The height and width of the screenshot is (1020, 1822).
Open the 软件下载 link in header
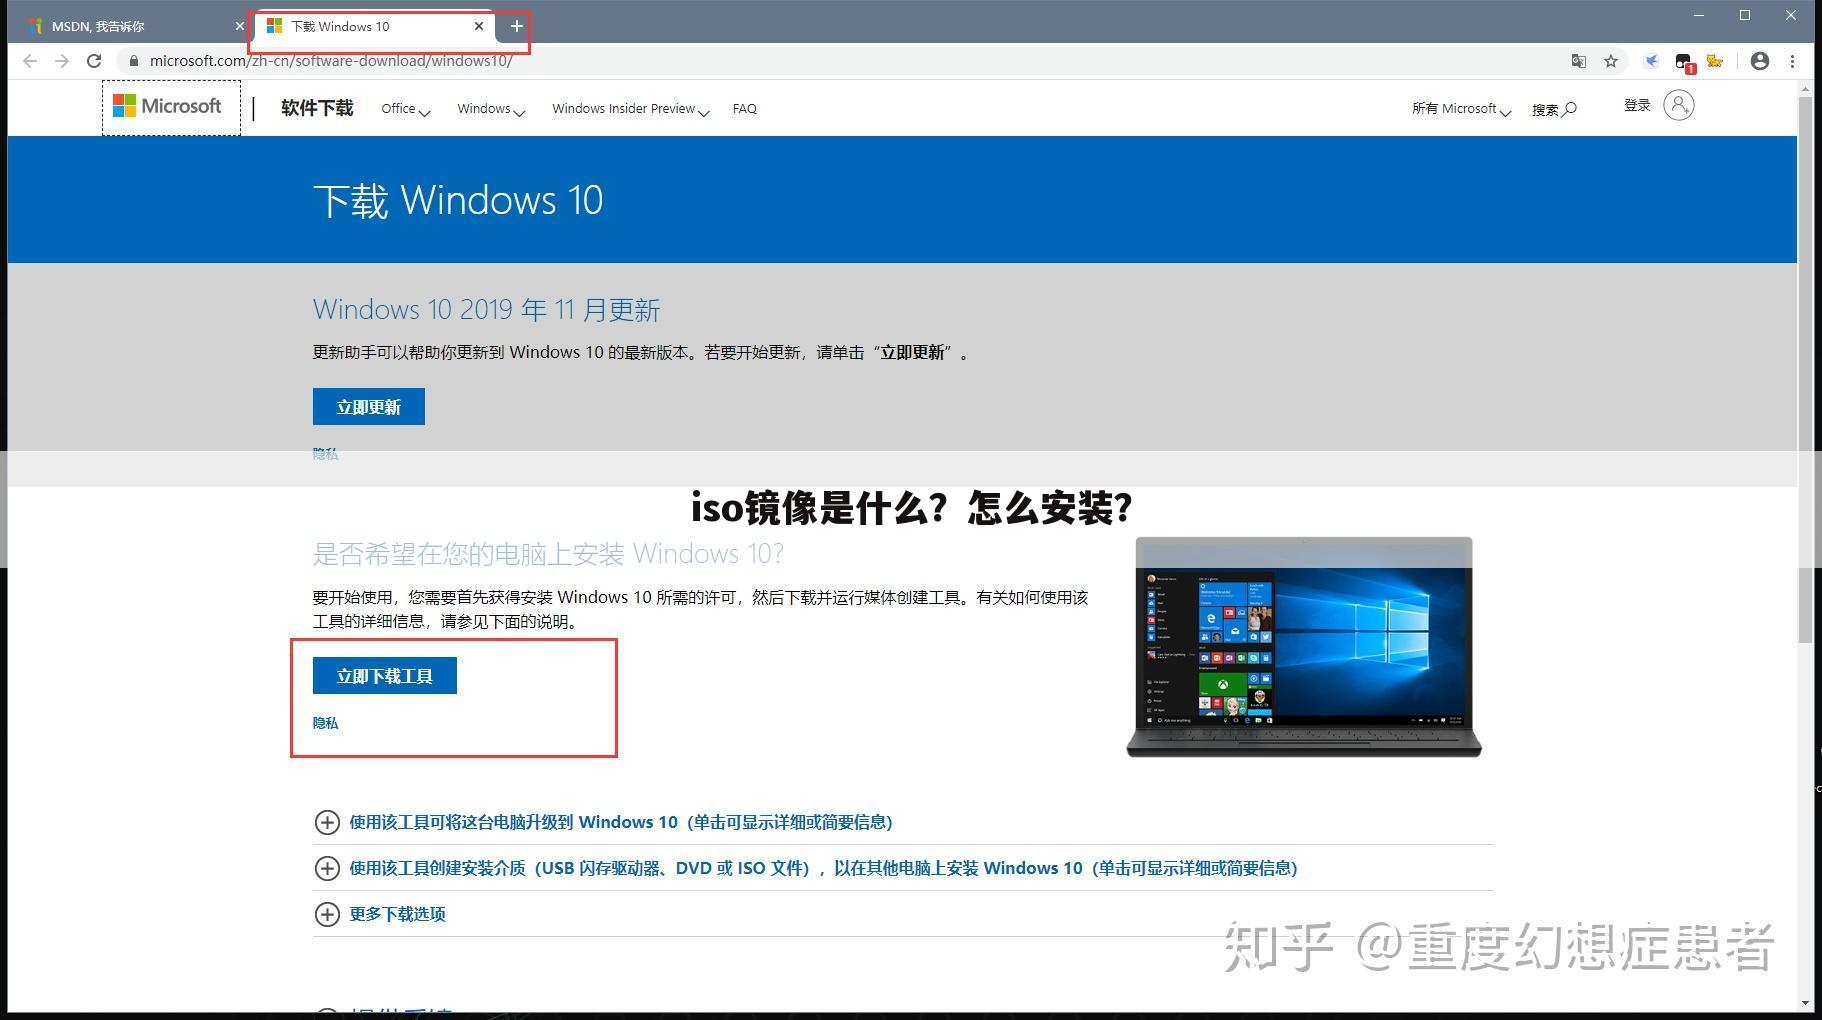317,108
